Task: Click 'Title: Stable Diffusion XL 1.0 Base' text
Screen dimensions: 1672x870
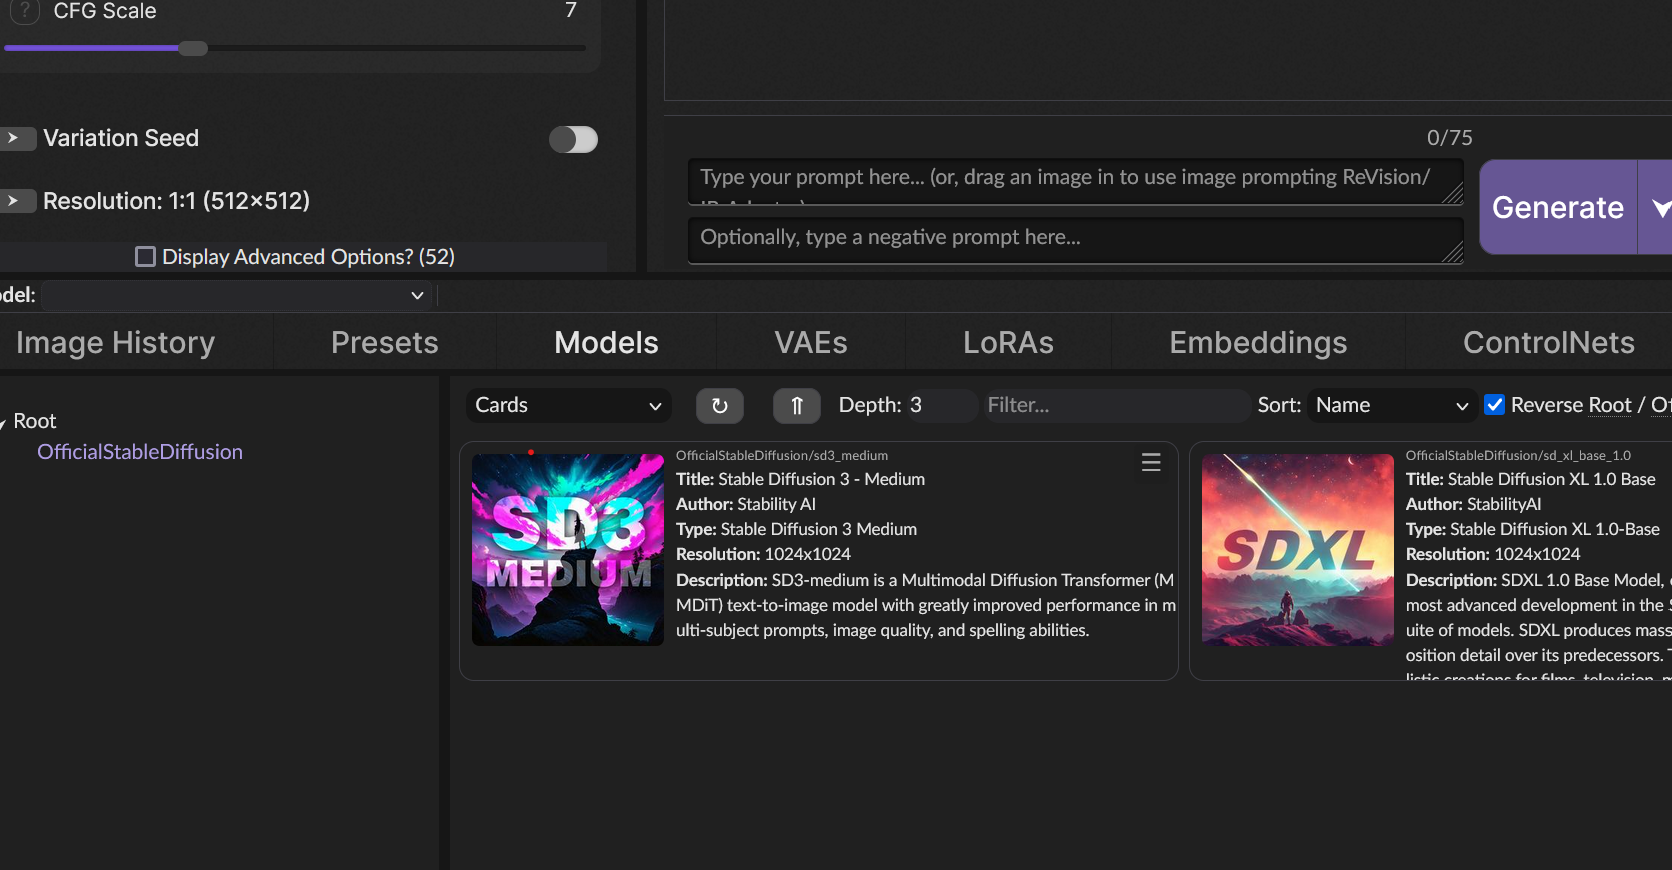Action: coord(1531,479)
